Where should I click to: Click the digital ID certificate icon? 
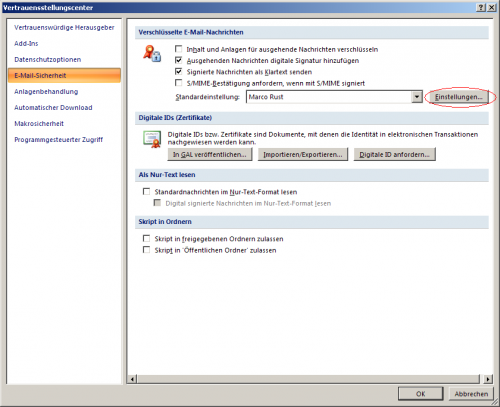pyautogui.click(x=152, y=139)
